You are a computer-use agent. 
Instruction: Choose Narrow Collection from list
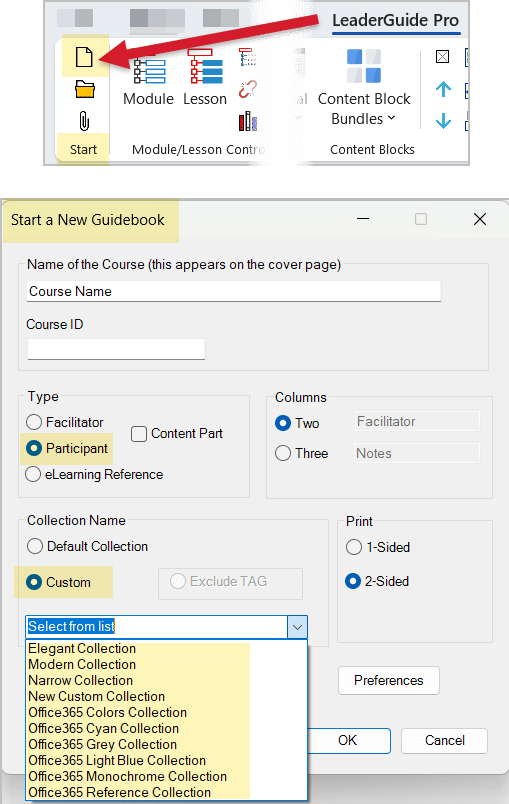tap(80, 680)
